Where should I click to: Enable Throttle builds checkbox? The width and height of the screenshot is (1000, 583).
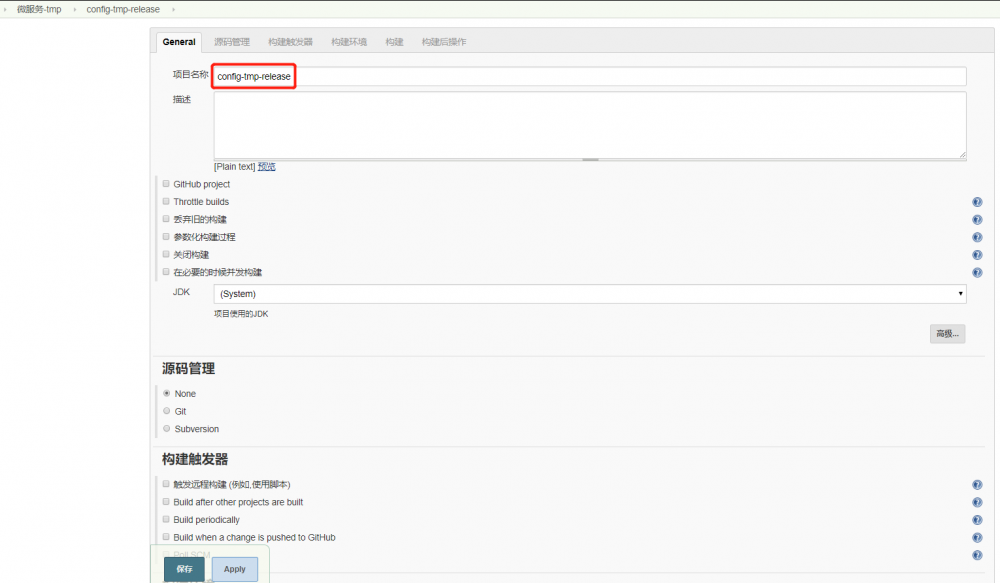(166, 202)
